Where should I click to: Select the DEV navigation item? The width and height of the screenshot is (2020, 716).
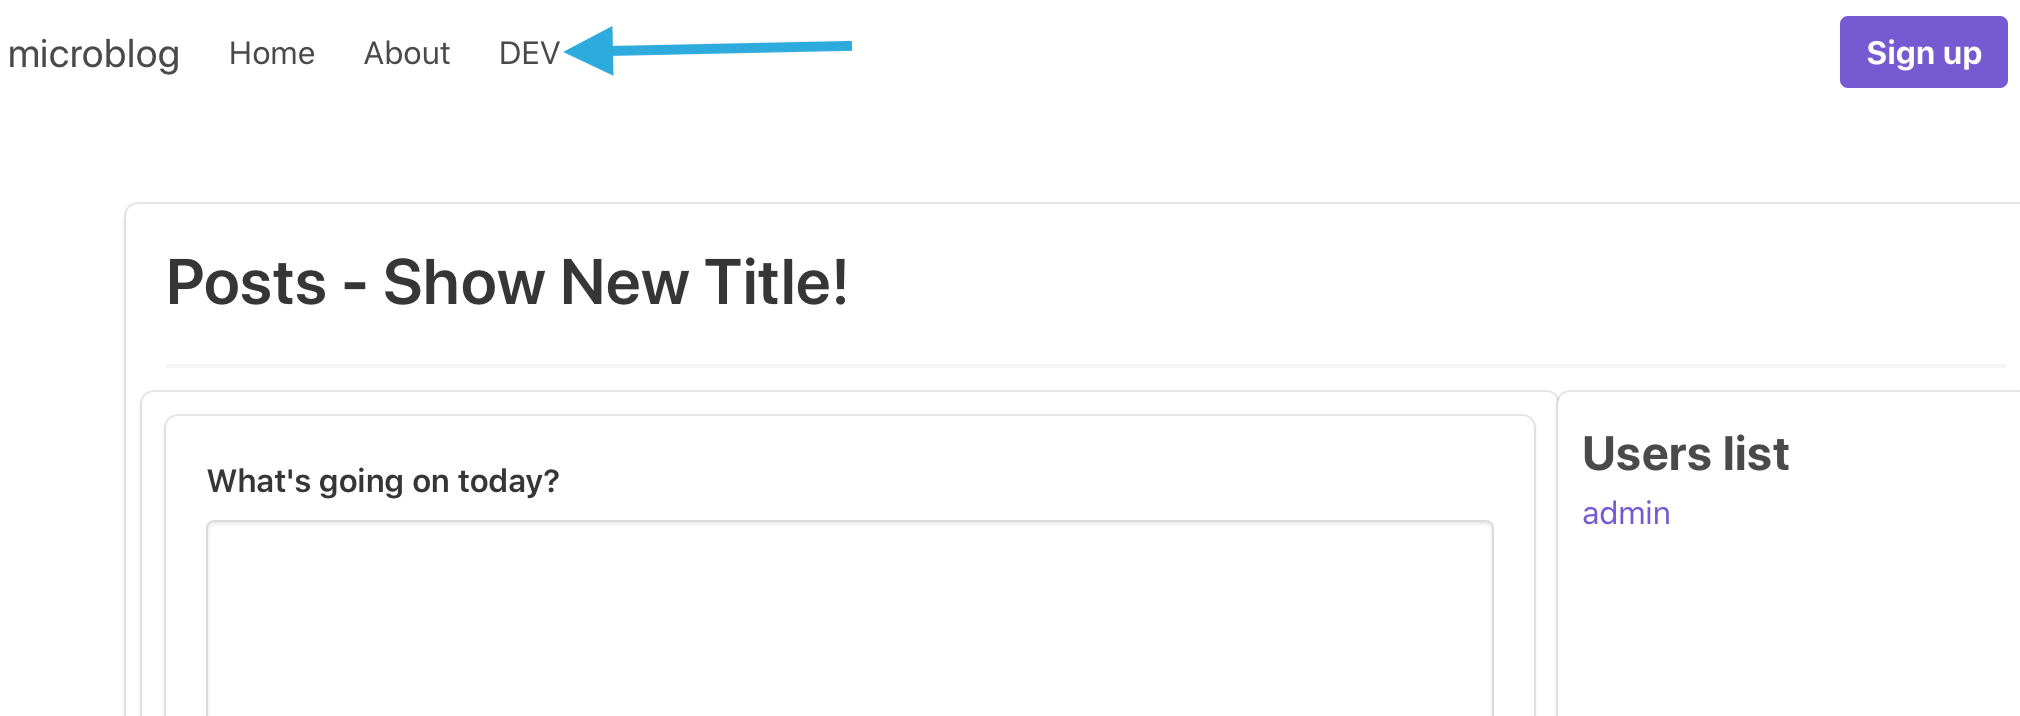[529, 53]
